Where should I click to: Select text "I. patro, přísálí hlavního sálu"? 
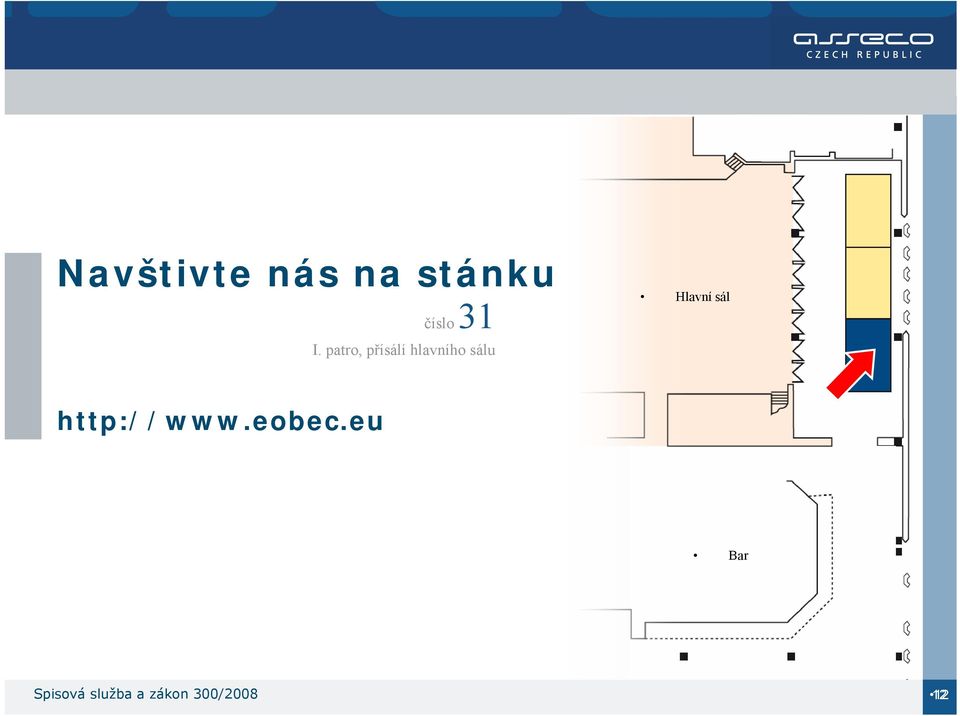(x=403, y=350)
